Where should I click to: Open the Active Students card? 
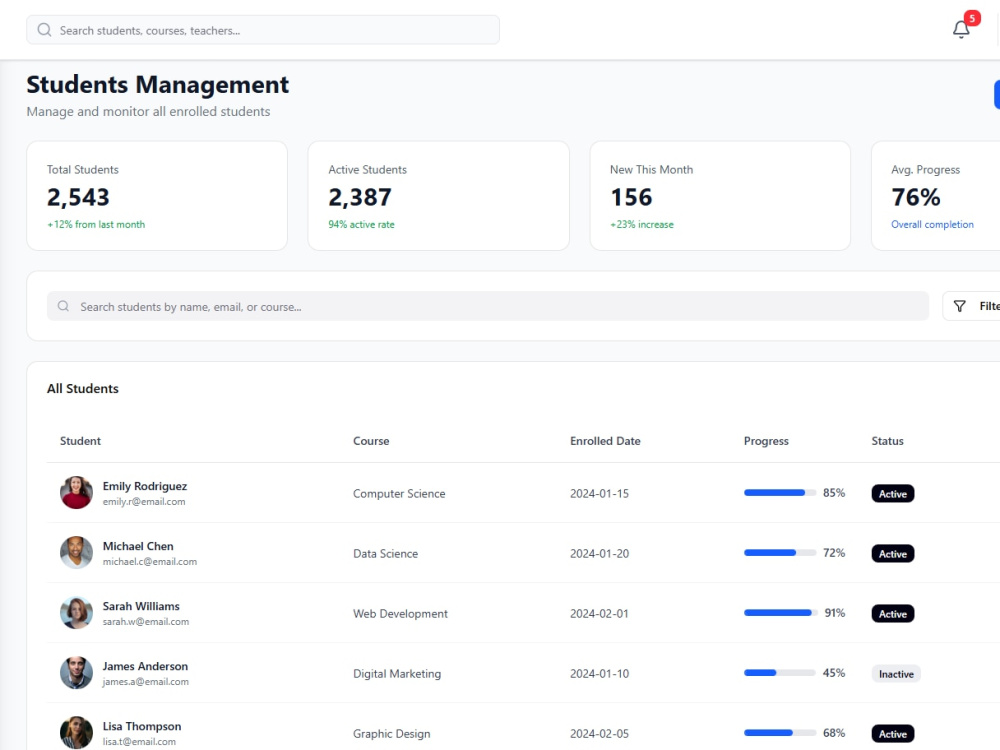(x=439, y=196)
